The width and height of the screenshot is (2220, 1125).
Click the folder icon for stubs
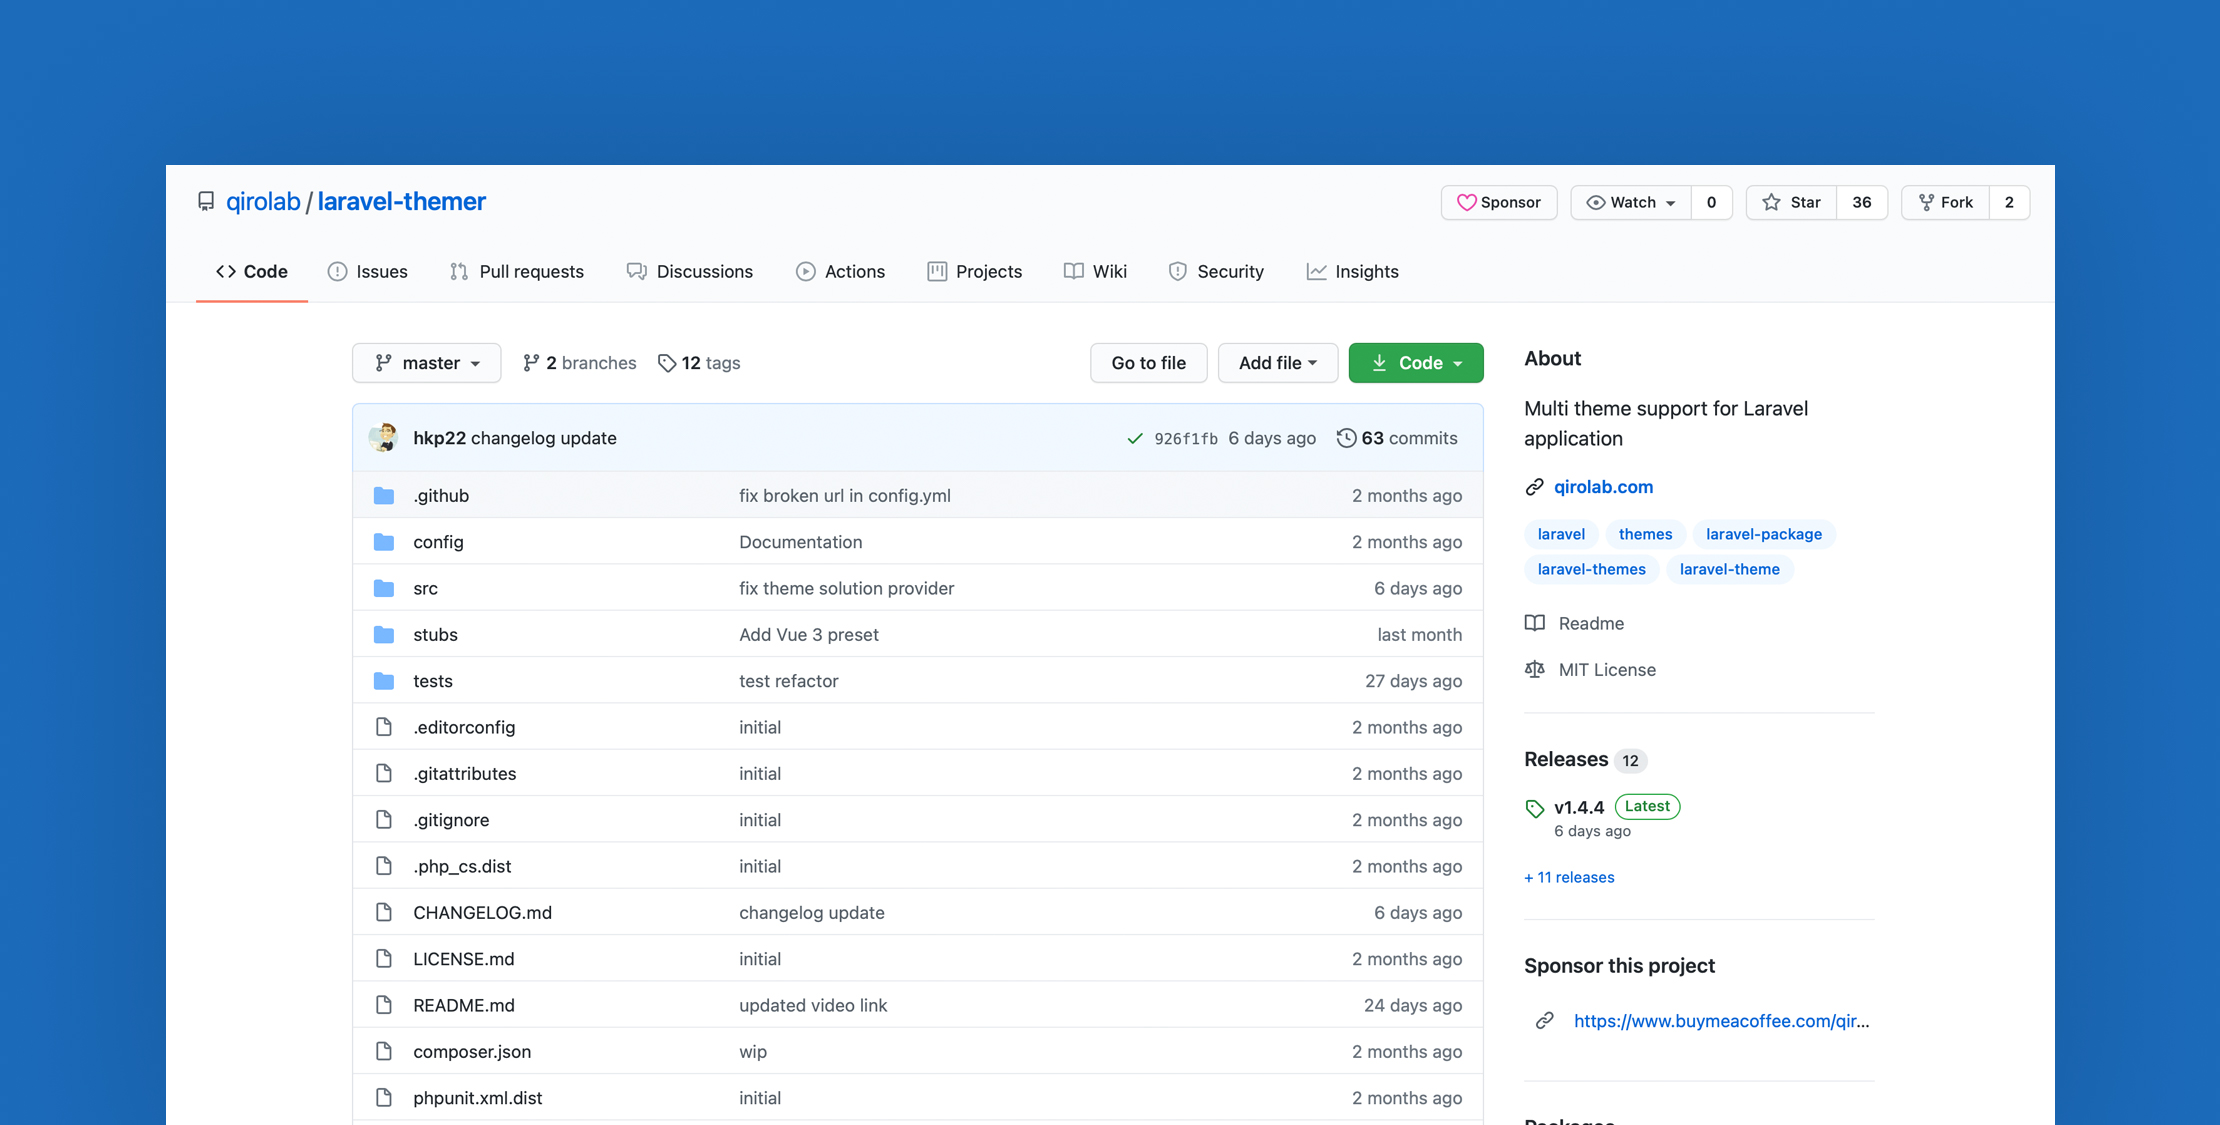[384, 634]
